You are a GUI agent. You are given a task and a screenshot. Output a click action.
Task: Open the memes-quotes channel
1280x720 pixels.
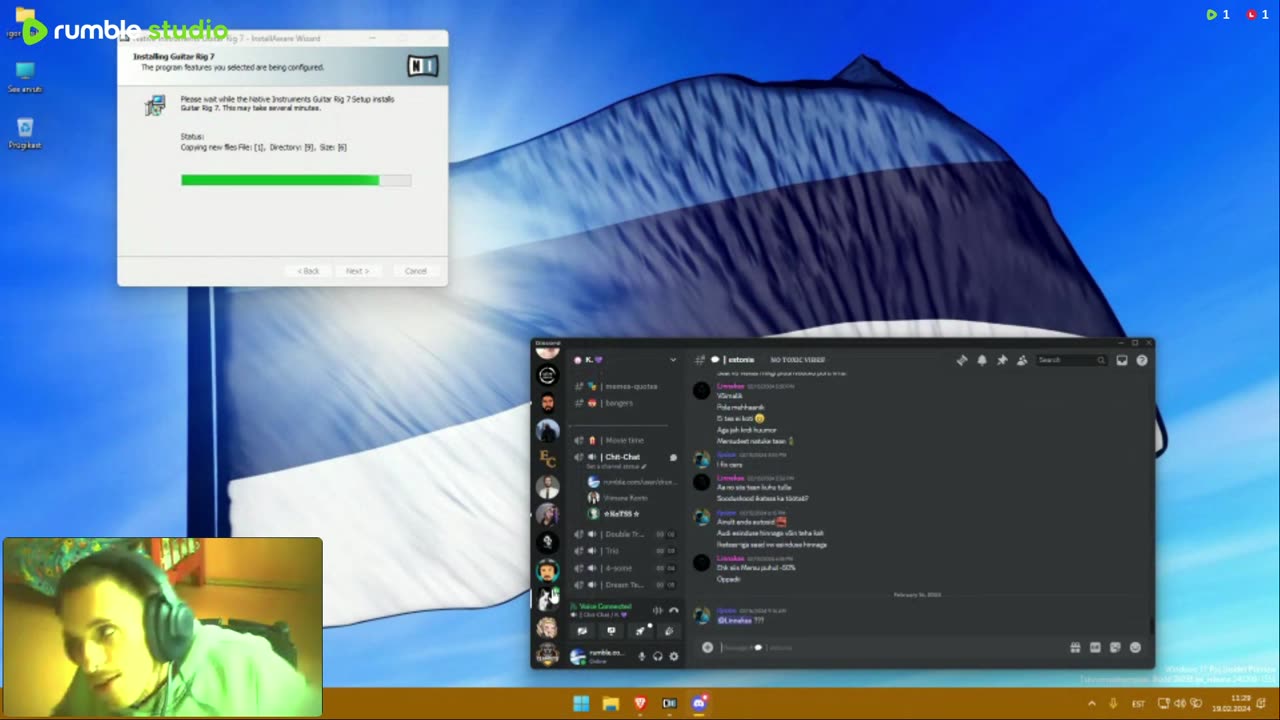625,386
